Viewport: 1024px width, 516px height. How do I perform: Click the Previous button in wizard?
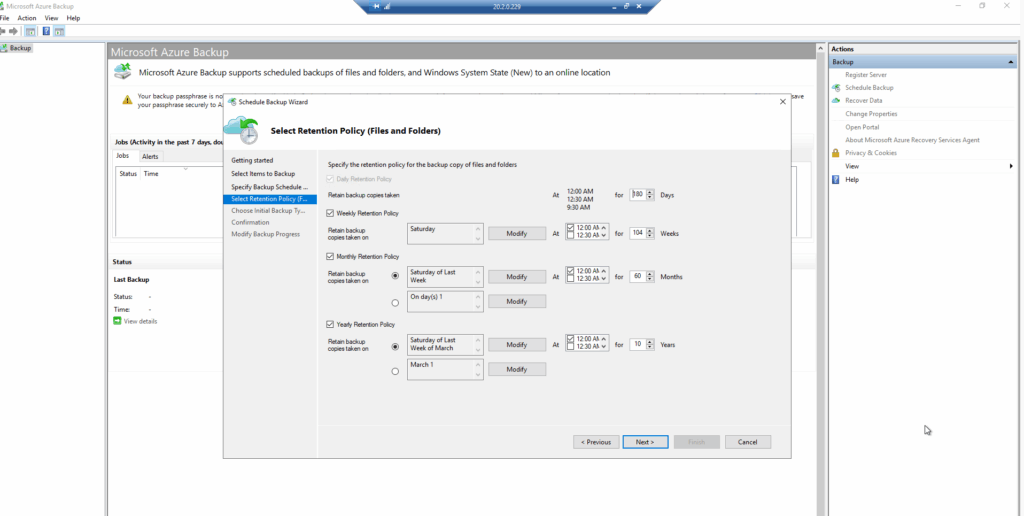pyautogui.click(x=596, y=442)
